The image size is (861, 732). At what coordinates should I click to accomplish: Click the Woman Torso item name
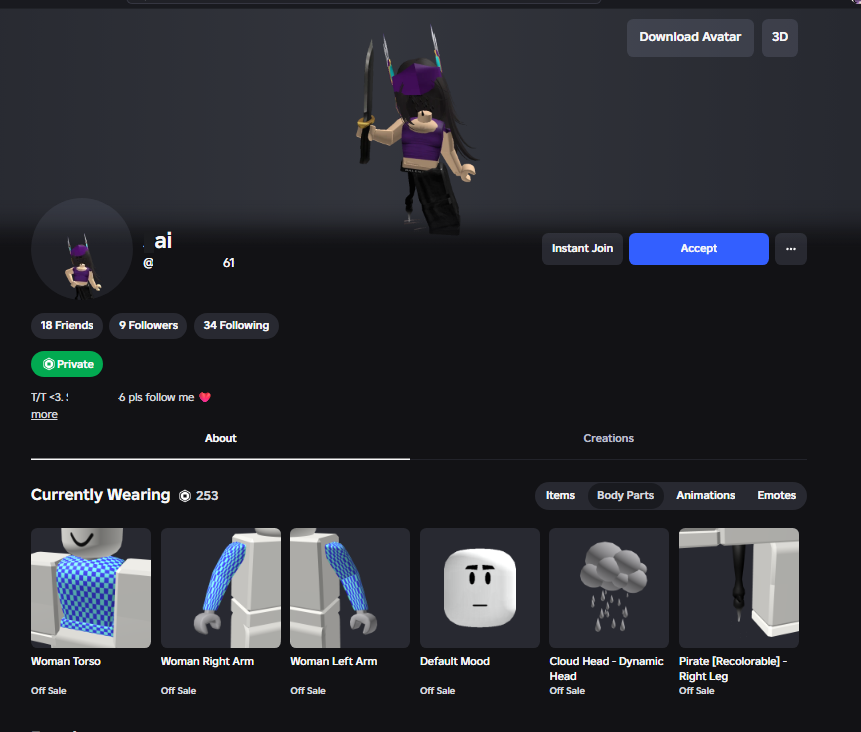pyautogui.click(x=66, y=662)
